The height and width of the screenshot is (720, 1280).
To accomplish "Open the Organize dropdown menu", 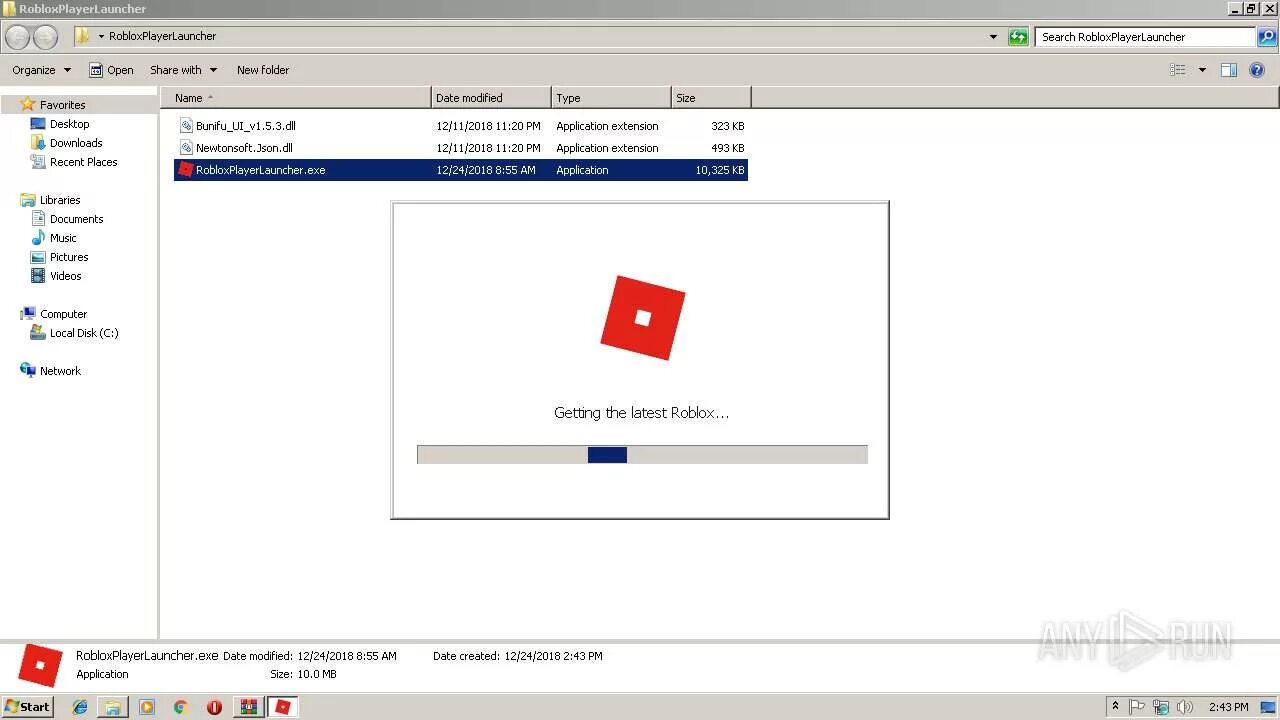I will 42,70.
